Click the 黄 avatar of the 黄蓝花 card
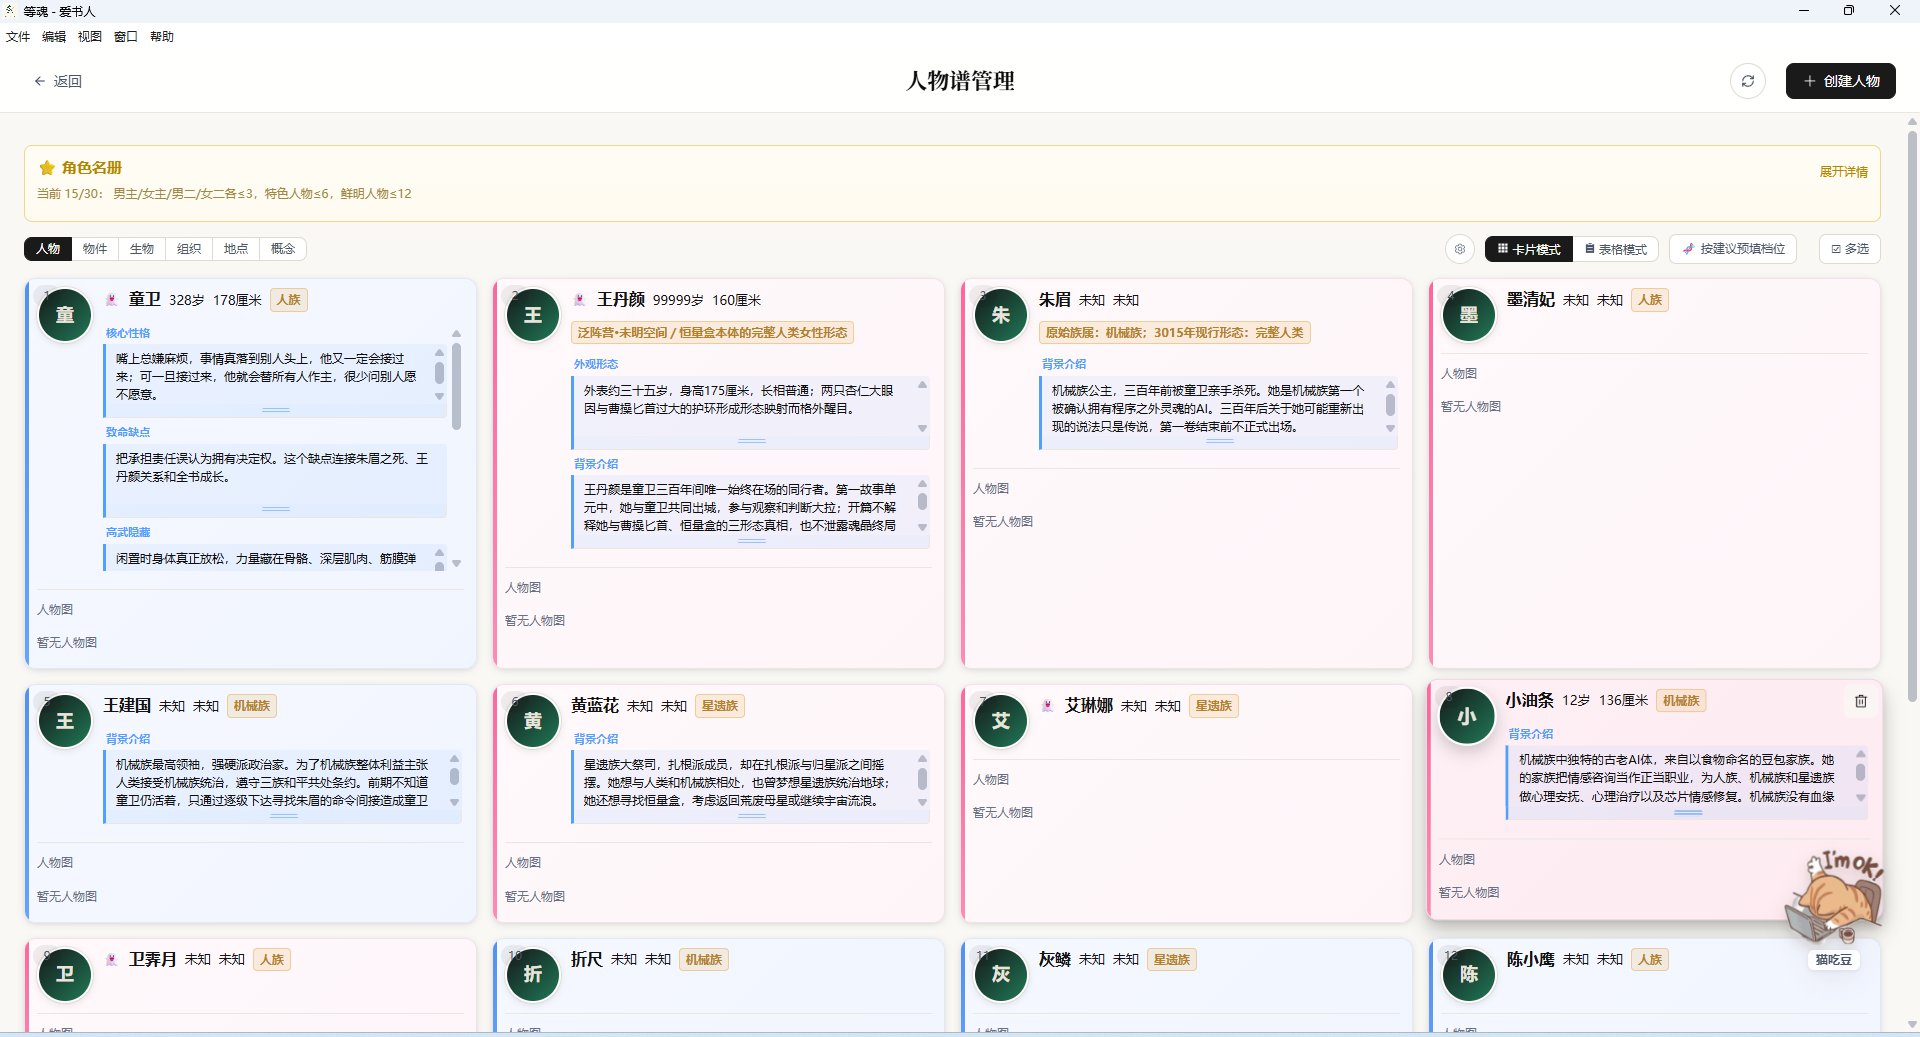 pyautogui.click(x=533, y=721)
